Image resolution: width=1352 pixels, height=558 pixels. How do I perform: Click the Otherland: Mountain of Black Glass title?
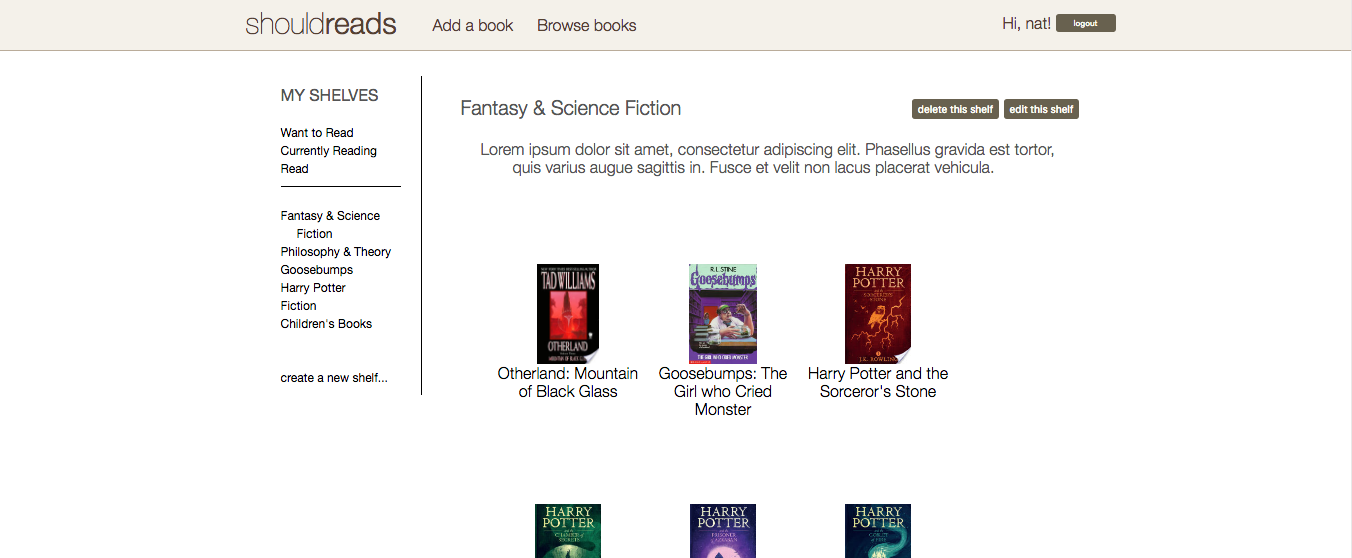point(568,382)
